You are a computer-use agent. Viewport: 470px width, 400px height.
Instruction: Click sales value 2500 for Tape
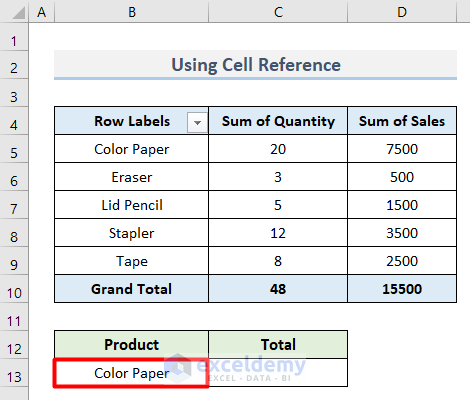point(402,261)
